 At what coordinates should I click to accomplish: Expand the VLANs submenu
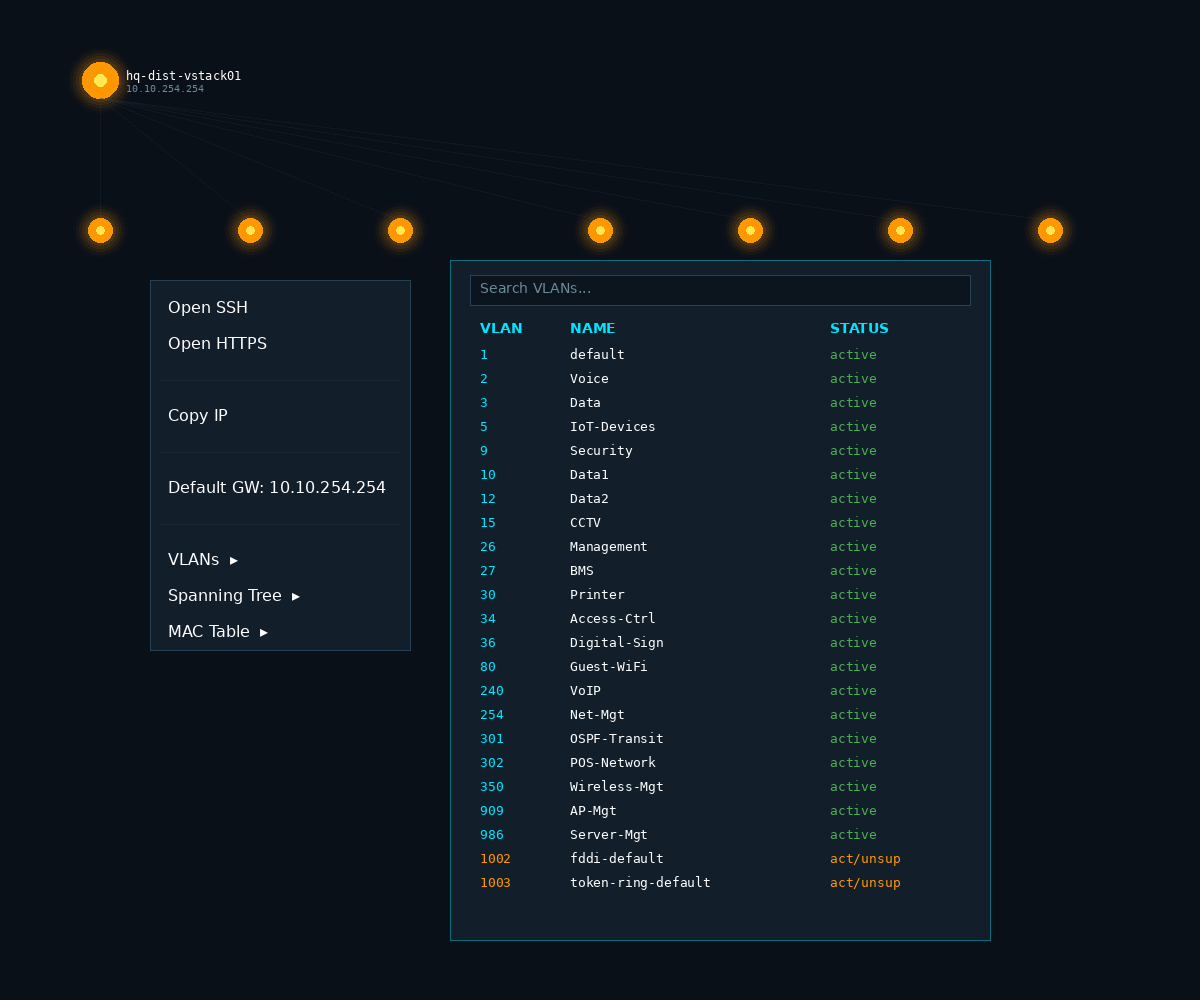pos(195,559)
